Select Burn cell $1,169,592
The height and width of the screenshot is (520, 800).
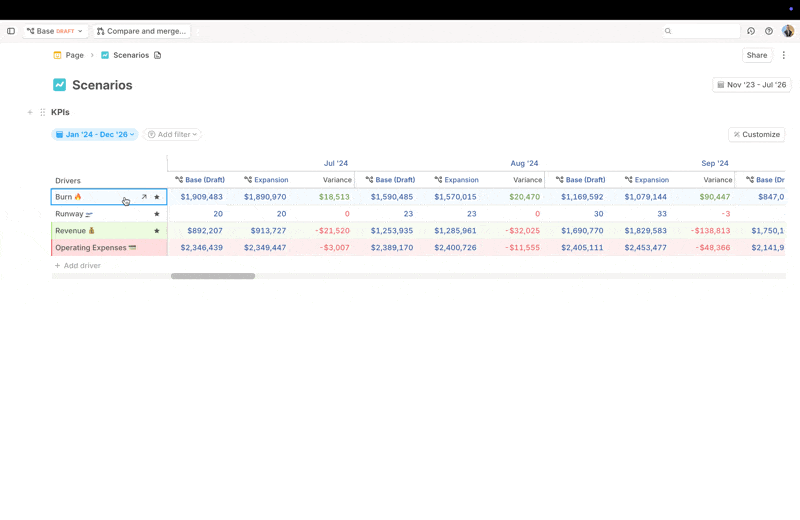pos(582,197)
